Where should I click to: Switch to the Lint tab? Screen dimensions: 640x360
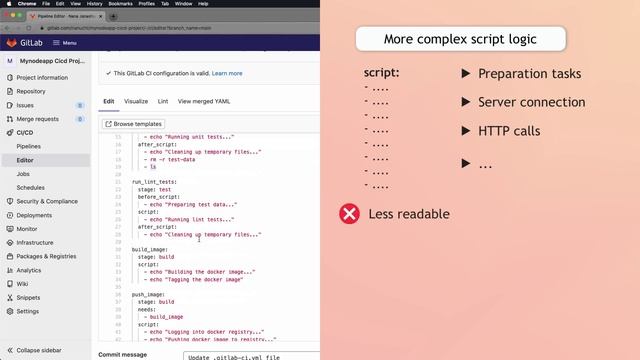163,101
